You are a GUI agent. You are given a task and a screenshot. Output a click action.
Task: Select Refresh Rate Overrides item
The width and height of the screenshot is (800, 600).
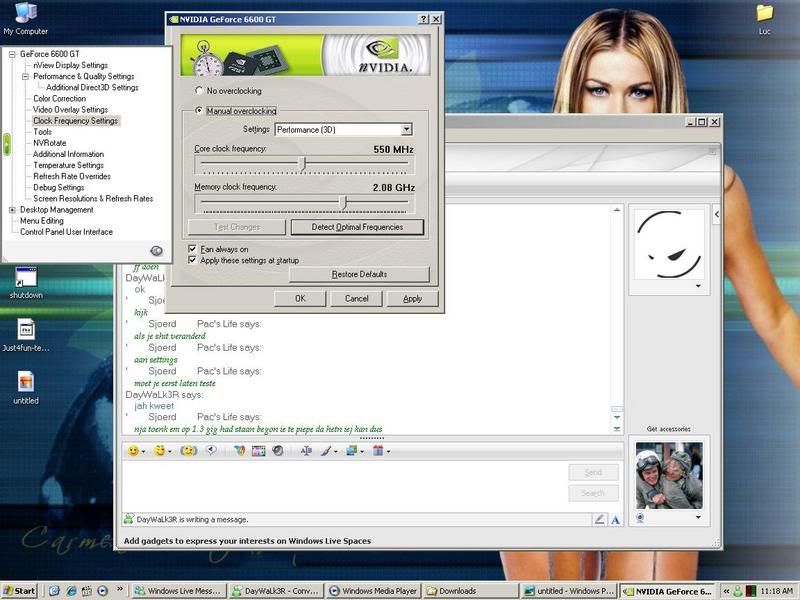[x=72, y=177]
